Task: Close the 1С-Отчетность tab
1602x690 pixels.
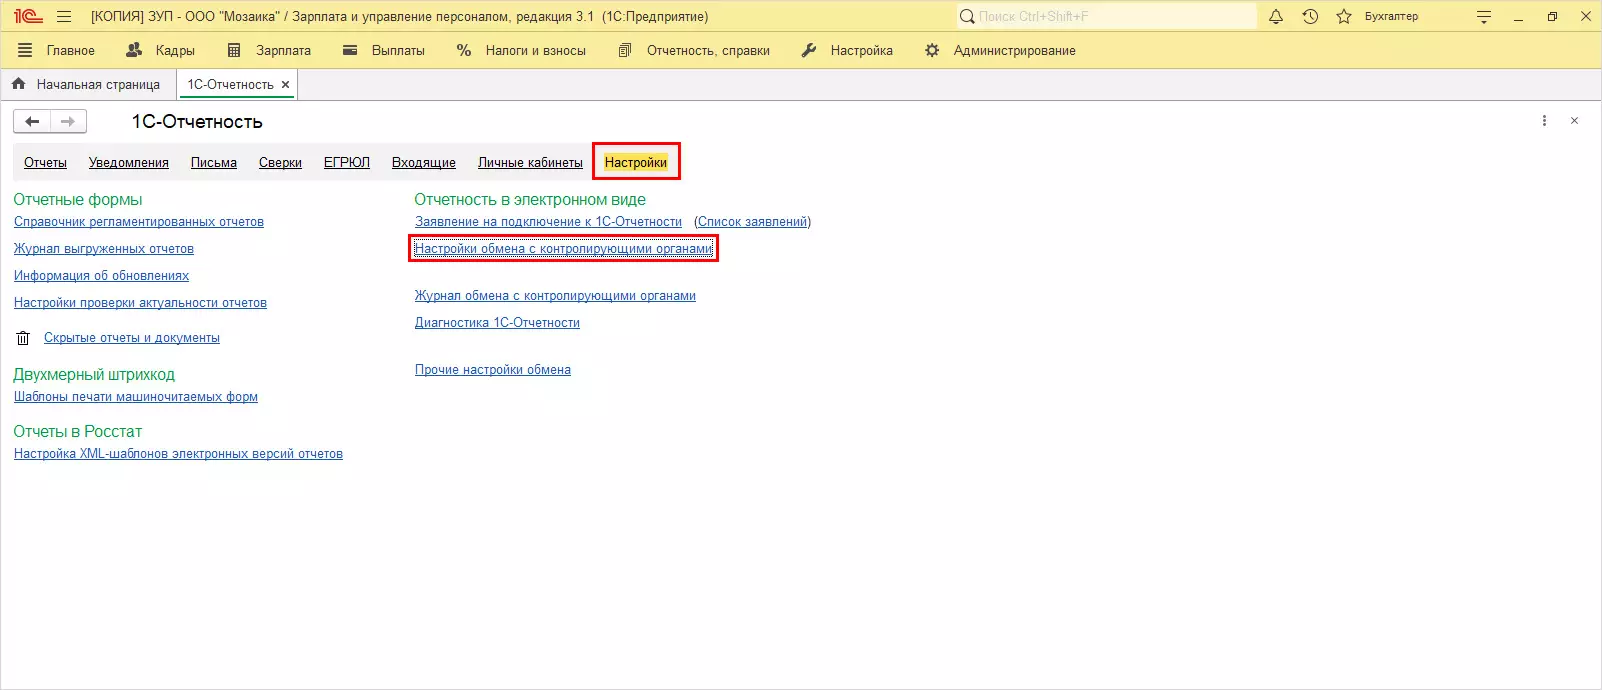Action: (x=286, y=85)
